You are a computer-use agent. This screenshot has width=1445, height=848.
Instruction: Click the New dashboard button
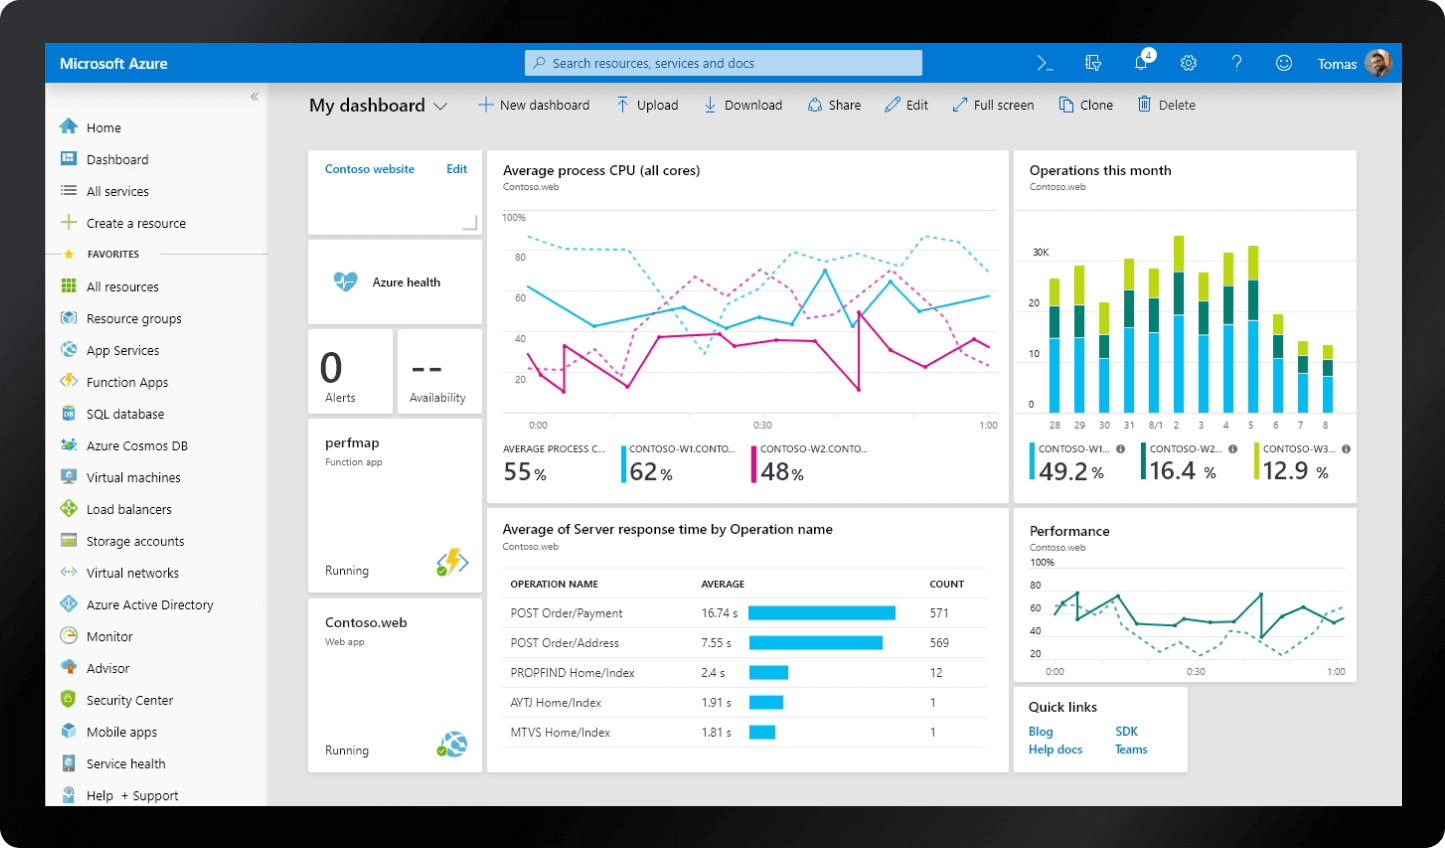coord(534,105)
